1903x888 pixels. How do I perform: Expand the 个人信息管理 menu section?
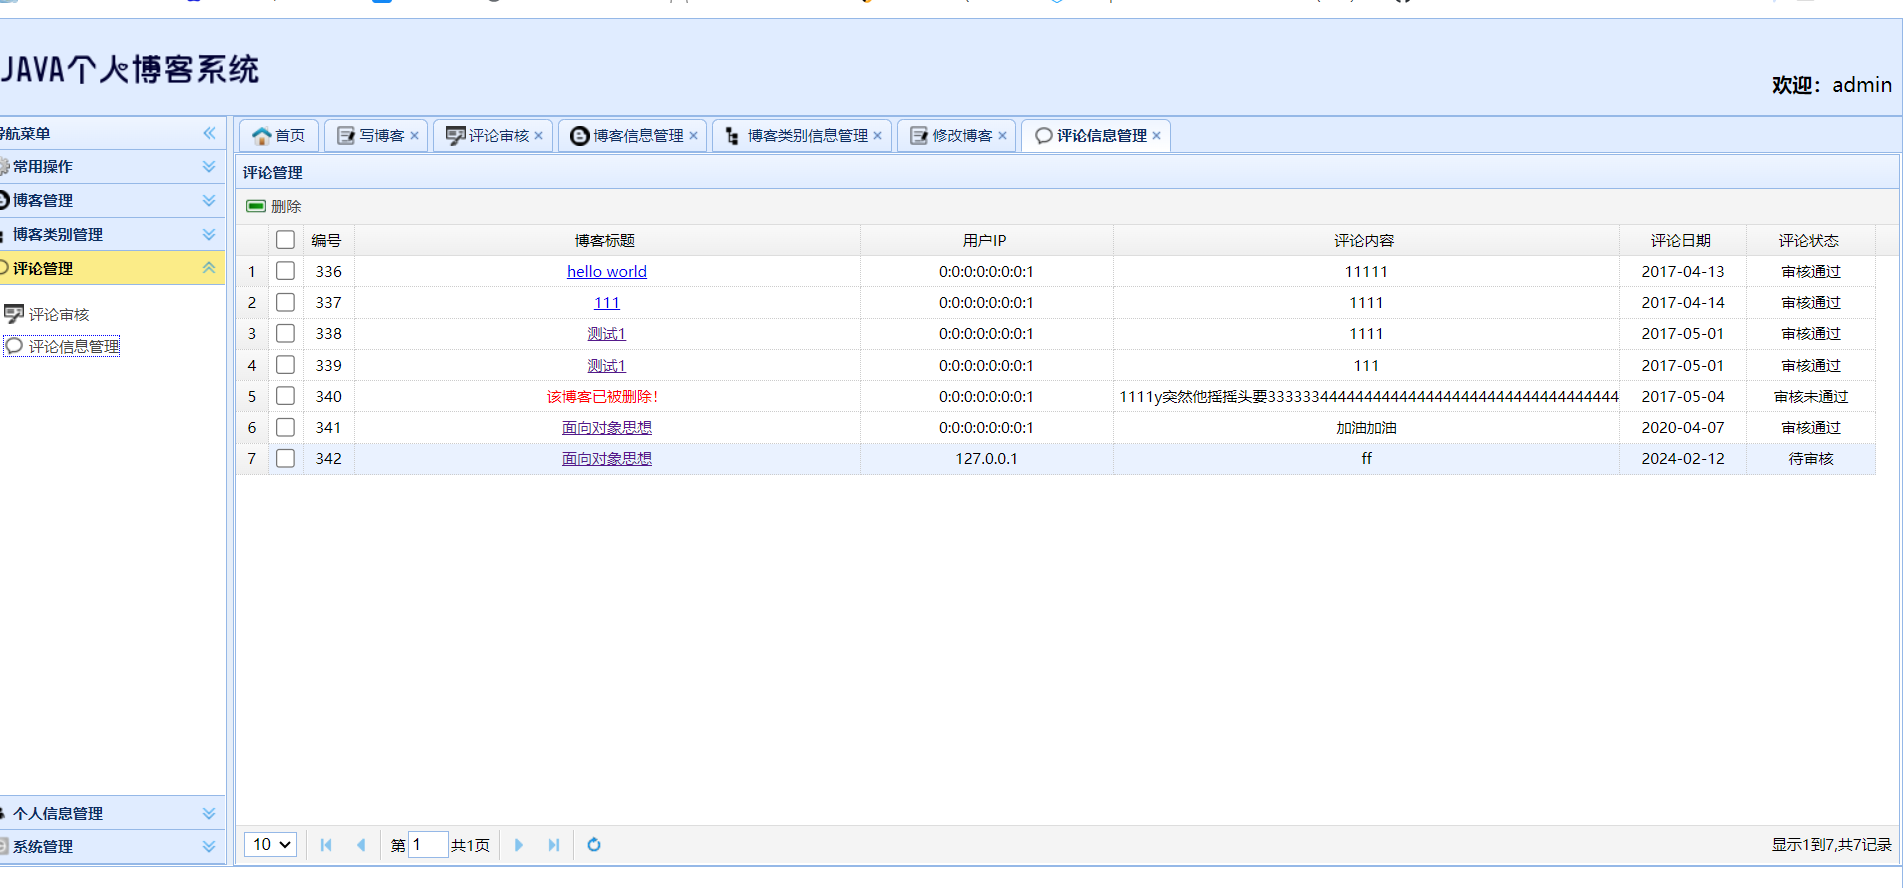209,813
